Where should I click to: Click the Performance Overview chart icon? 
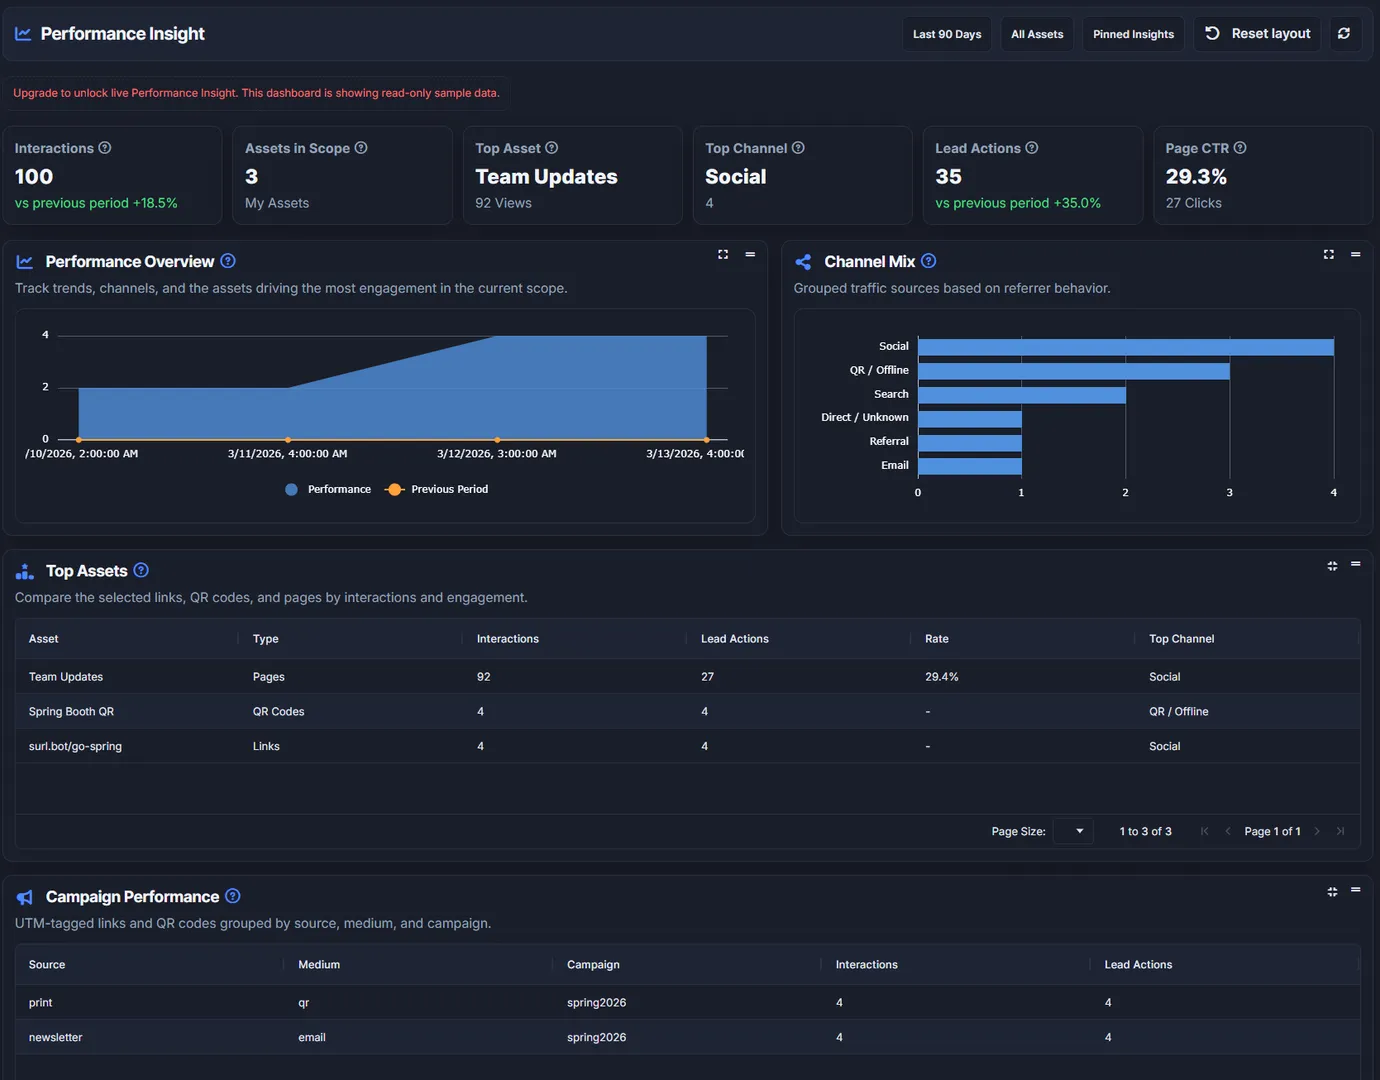click(x=25, y=262)
